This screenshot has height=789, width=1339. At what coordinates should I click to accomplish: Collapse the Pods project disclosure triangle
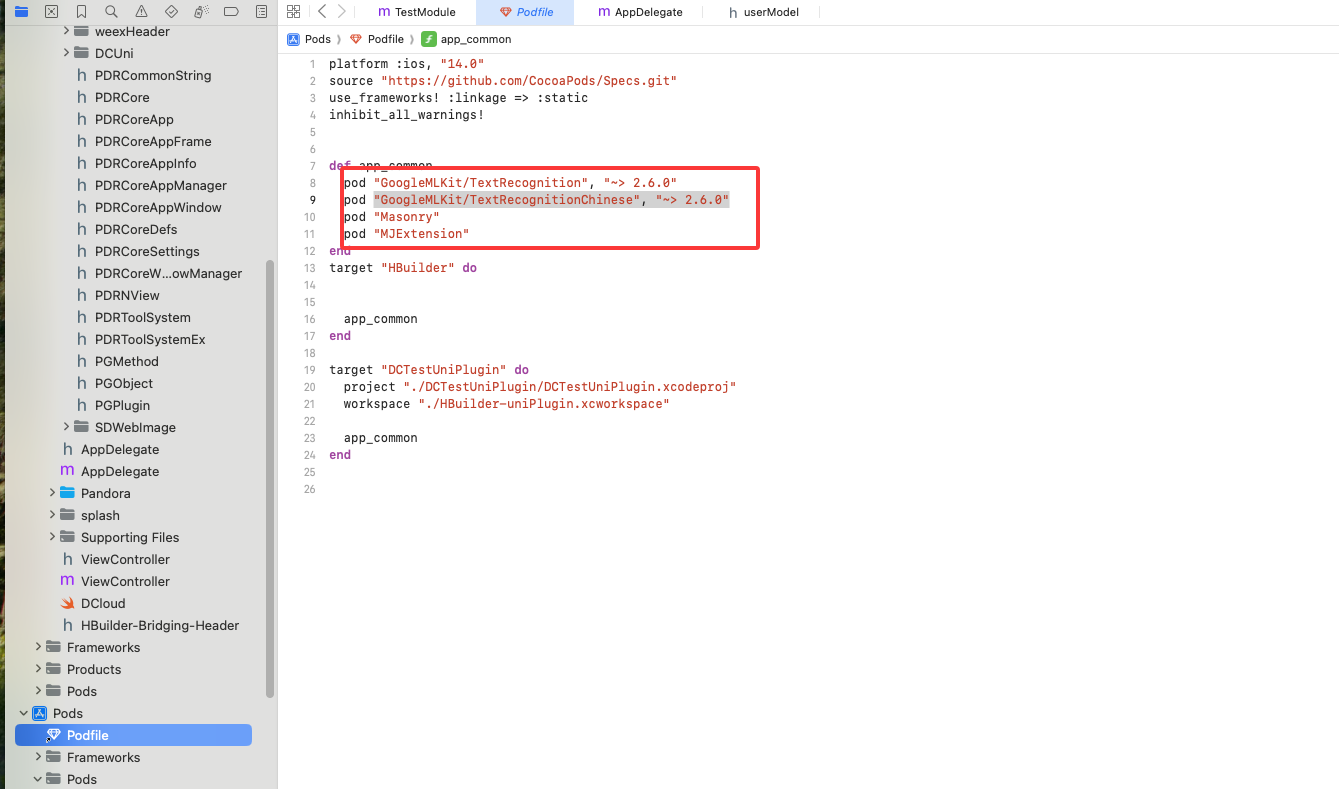pyautogui.click(x=24, y=713)
